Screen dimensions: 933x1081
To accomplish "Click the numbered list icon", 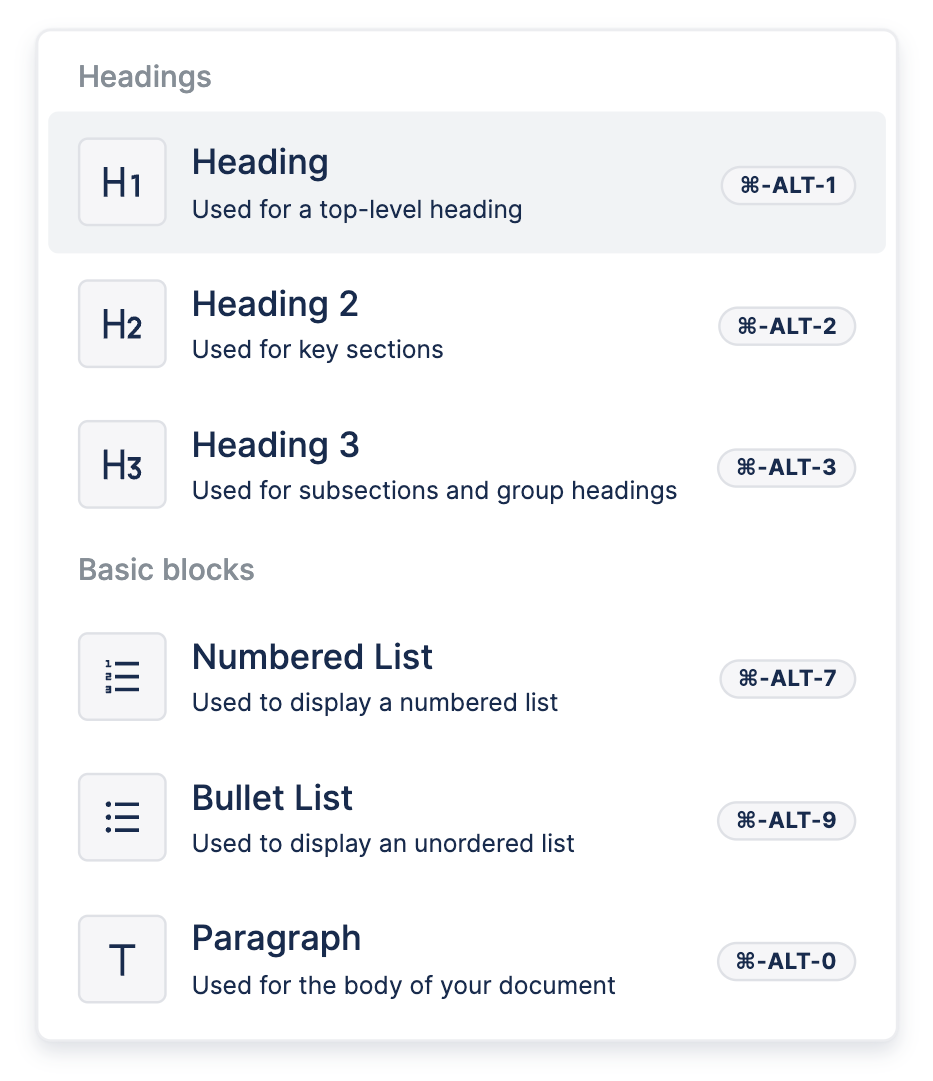I will coord(122,676).
